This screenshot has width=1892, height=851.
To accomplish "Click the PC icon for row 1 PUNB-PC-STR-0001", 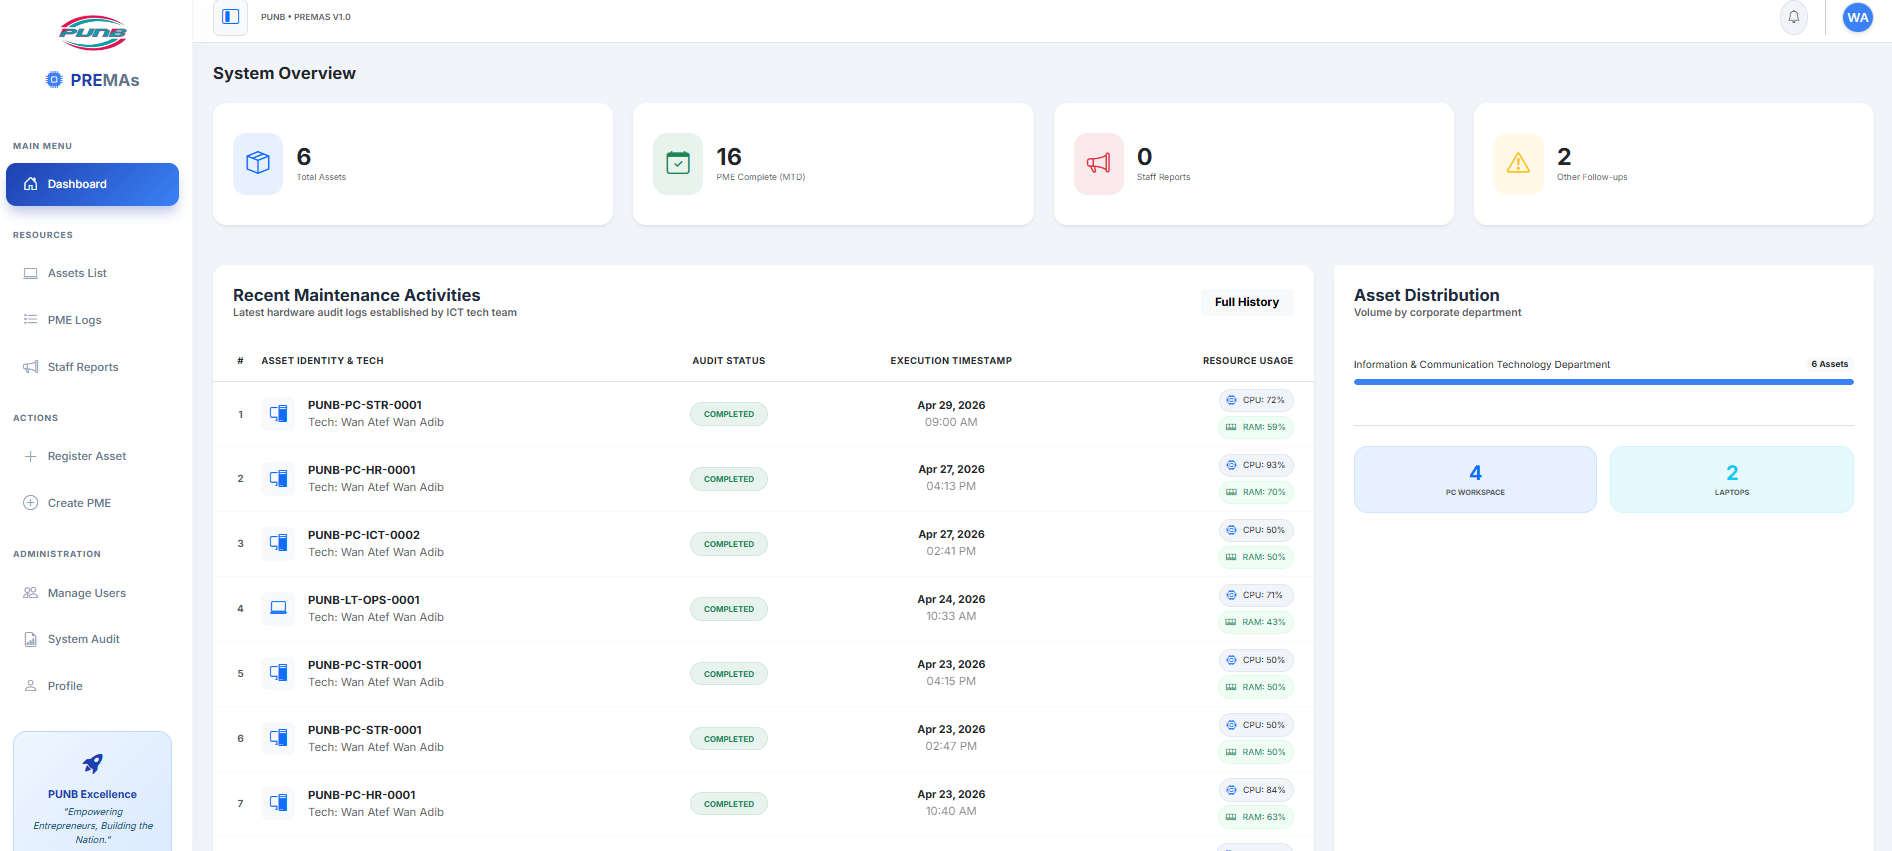I will coord(278,413).
